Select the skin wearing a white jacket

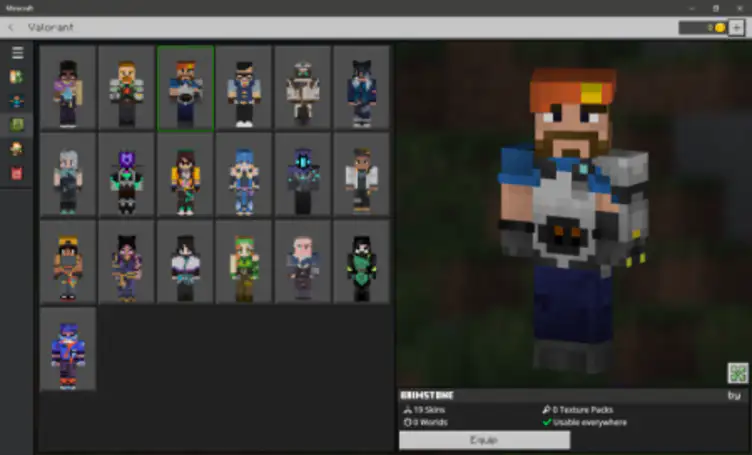click(x=362, y=175)
